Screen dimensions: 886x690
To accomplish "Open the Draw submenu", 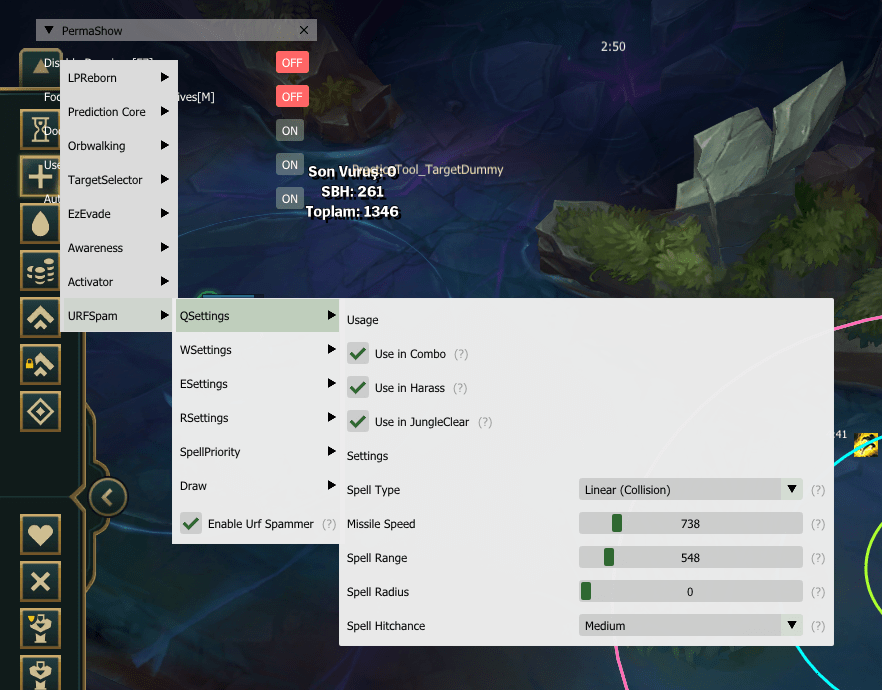I will [x=255, y=485].
